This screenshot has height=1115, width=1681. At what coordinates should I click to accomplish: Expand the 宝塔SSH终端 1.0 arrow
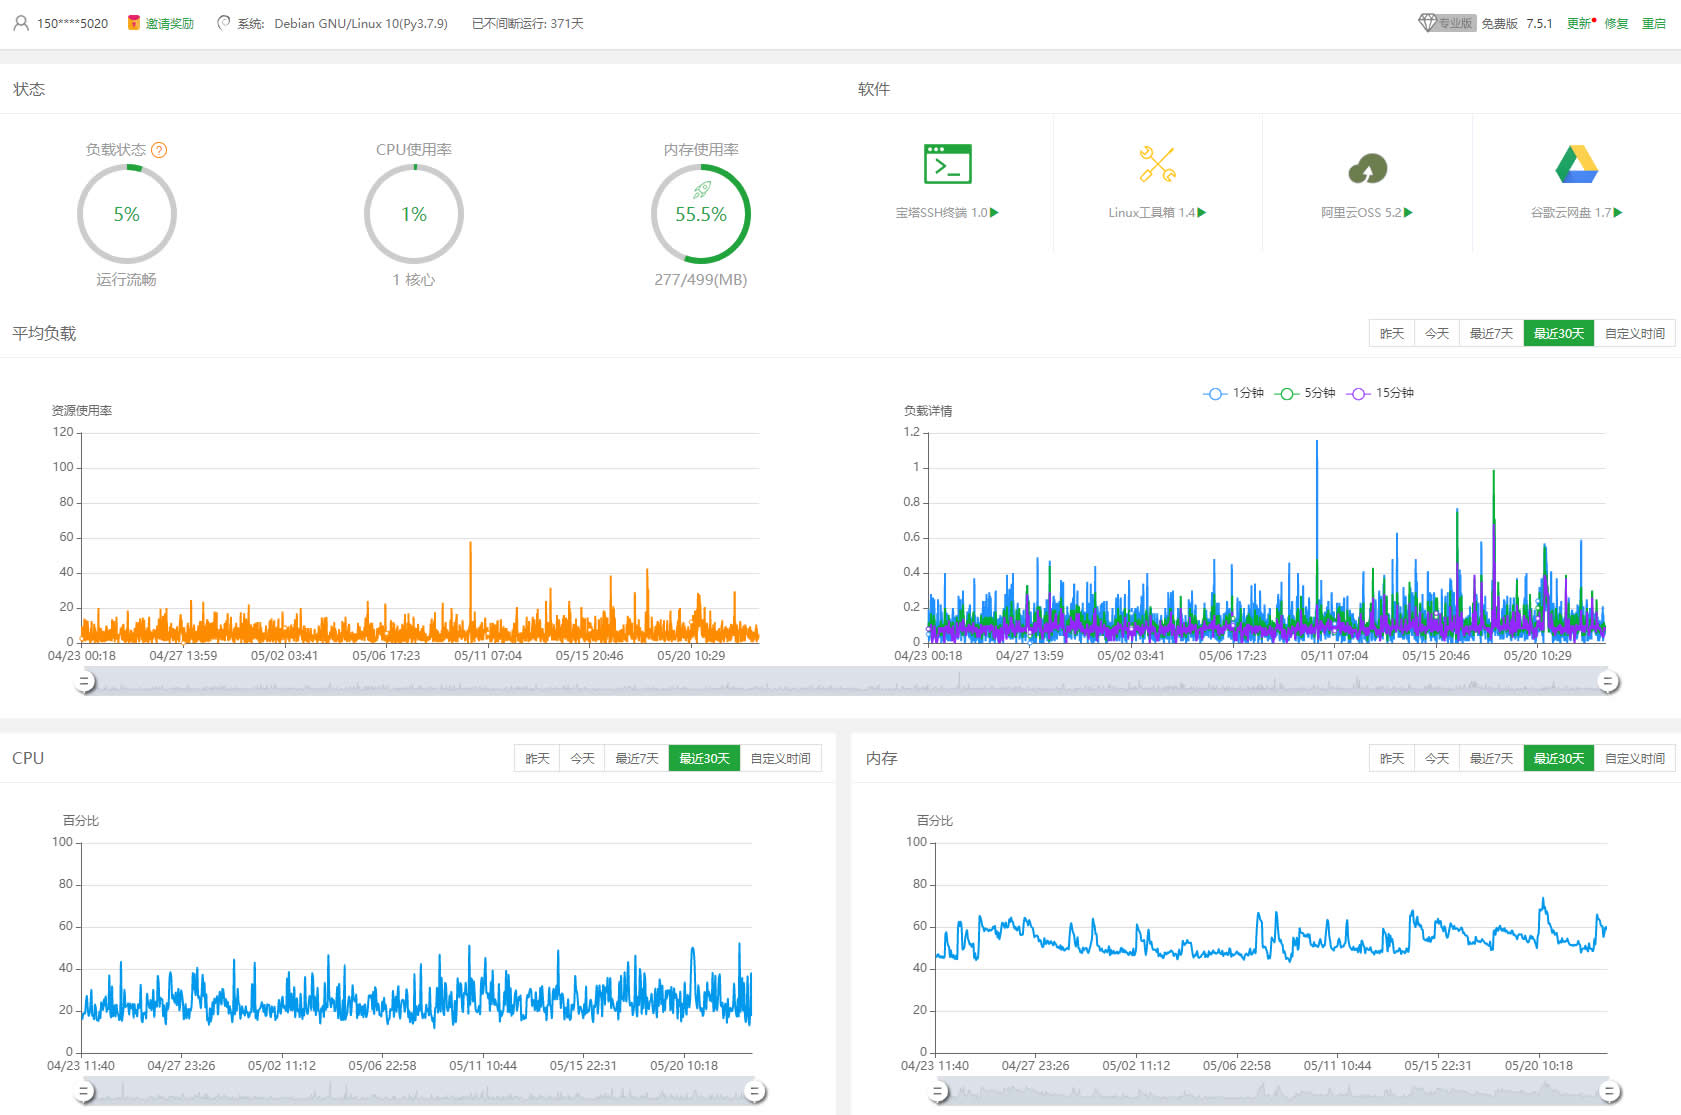click(x=994, y=213)
